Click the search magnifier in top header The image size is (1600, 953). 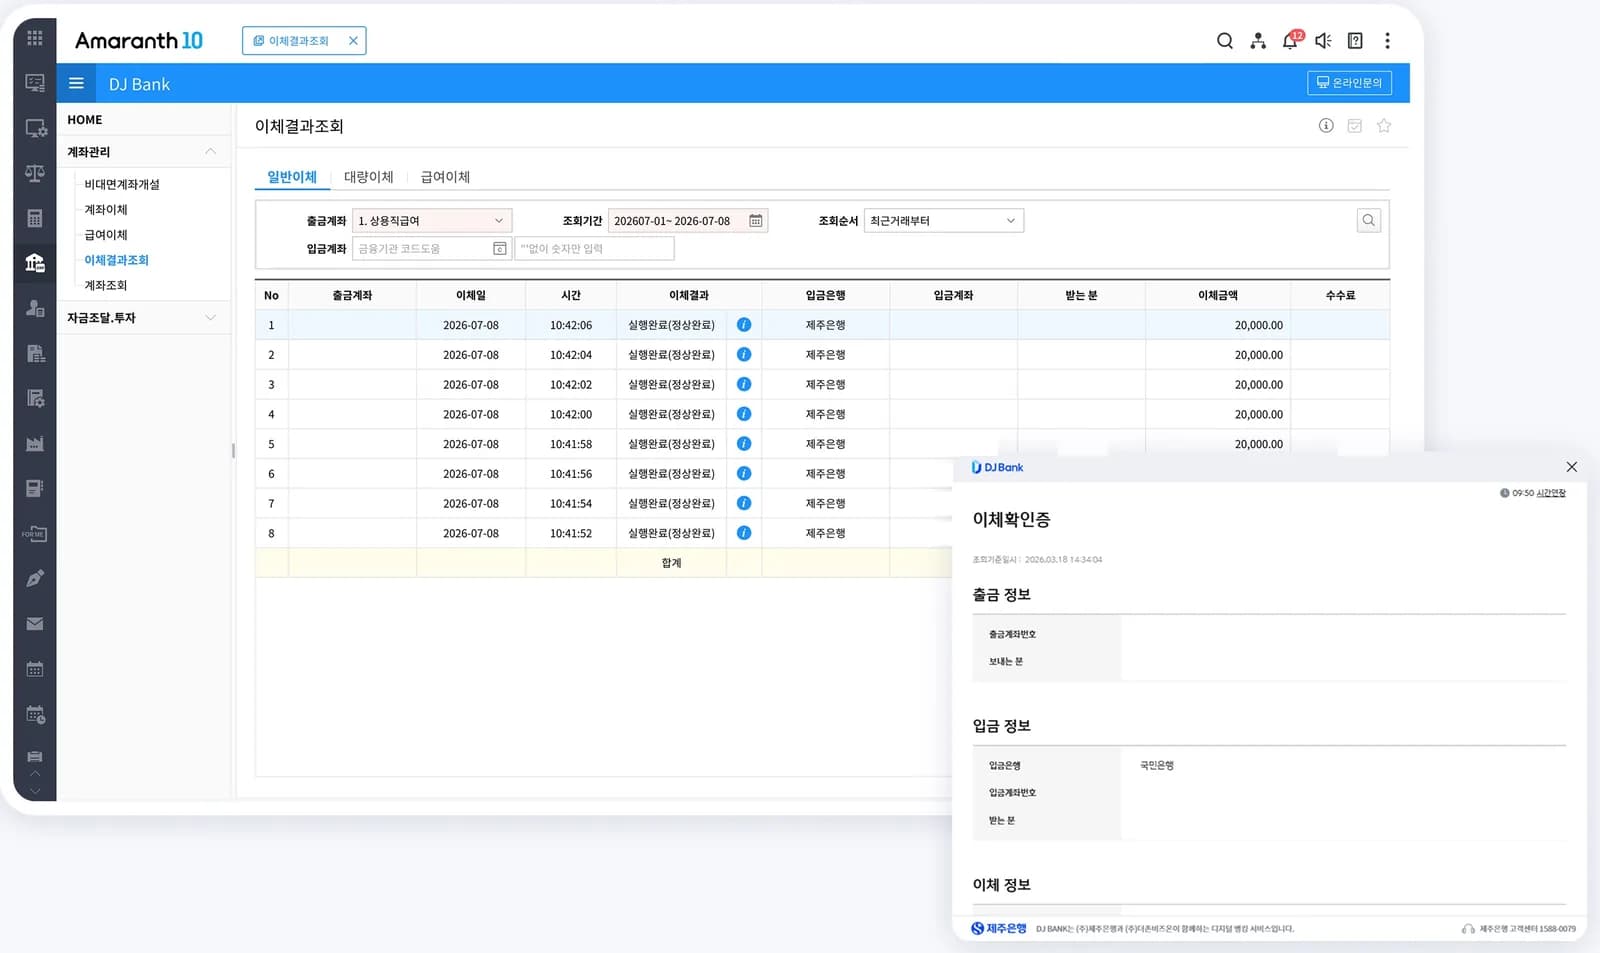coord(1225,41)
